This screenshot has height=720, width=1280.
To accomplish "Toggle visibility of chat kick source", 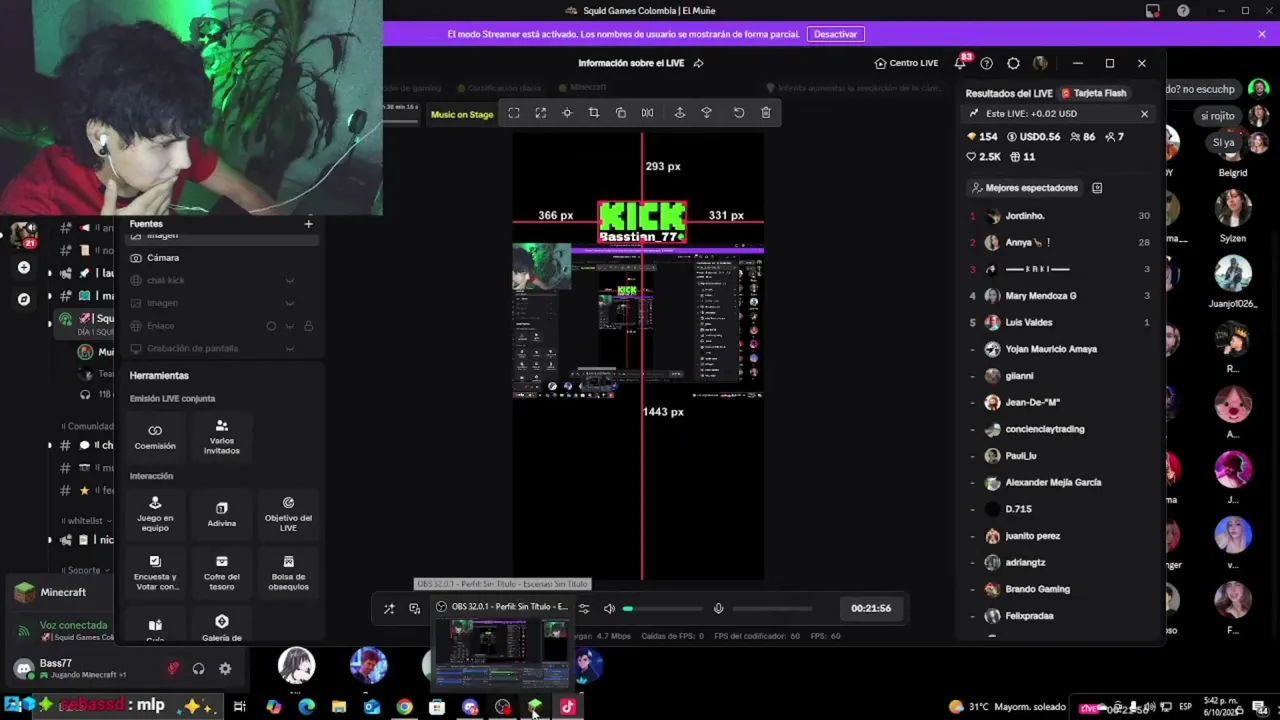I will click(290, 280).
